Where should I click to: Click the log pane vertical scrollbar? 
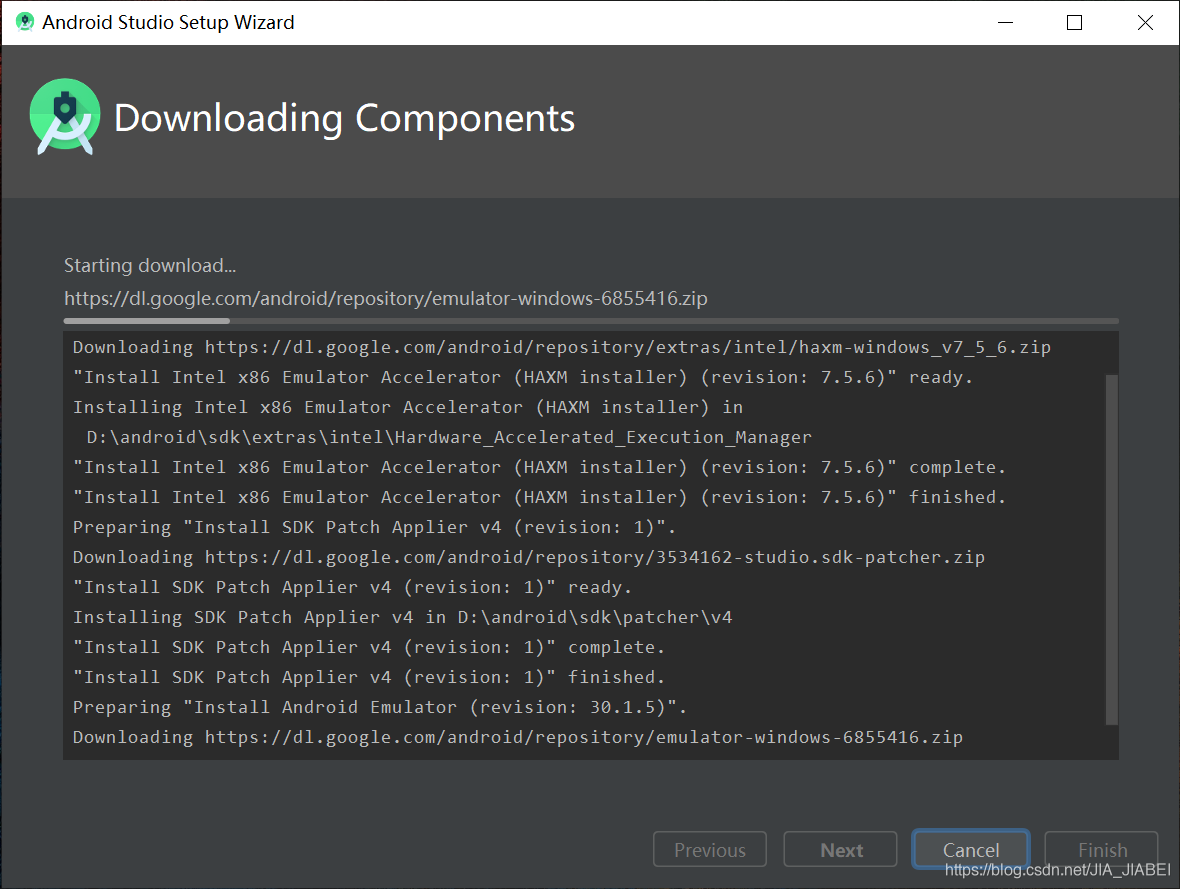1112,550
